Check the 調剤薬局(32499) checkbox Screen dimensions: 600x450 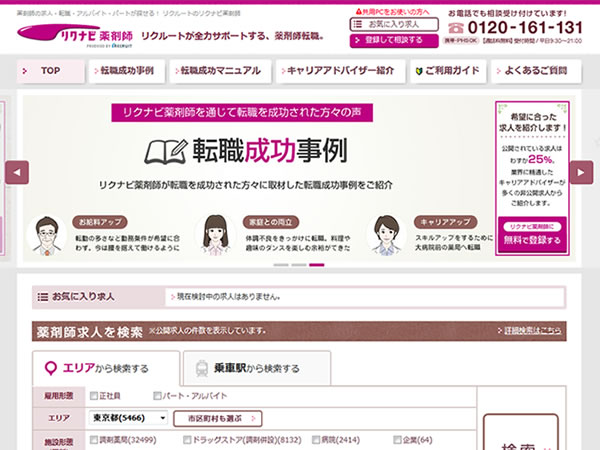click(94, 440)
